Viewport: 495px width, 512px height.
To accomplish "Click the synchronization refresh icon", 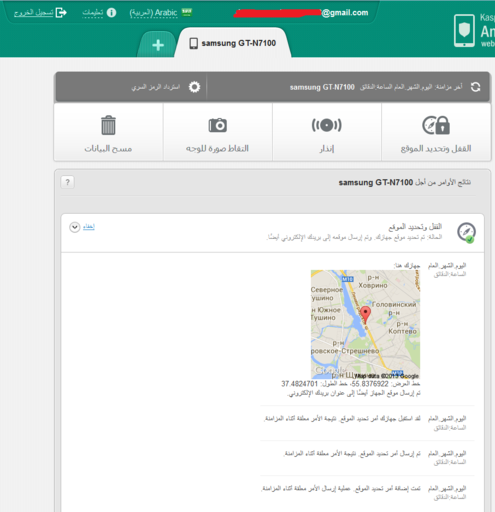I will tap(475, 87).
